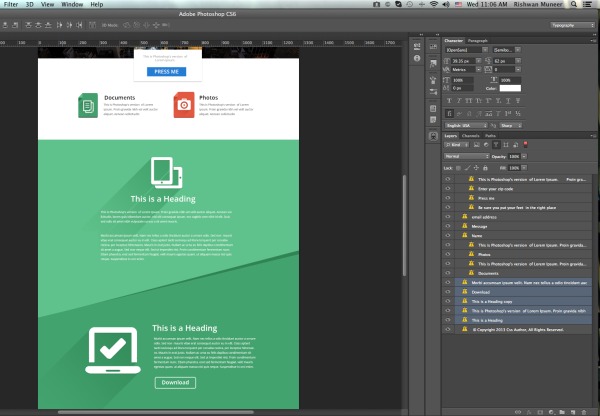Click the pixel layer filter icon
Viewport: 600px width, 416px height.
479,146
